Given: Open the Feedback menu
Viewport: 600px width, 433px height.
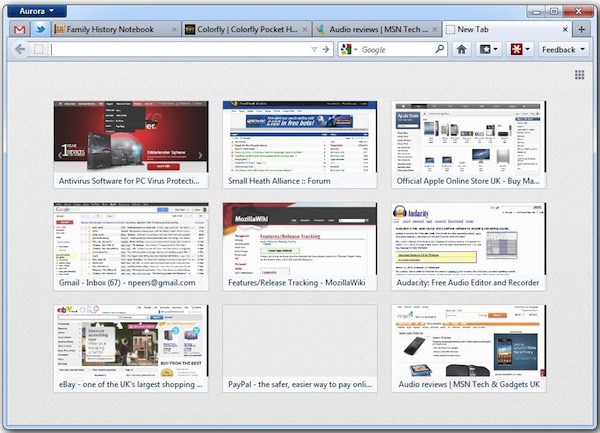Looking at the screenshot, I should tap(563, 49).
